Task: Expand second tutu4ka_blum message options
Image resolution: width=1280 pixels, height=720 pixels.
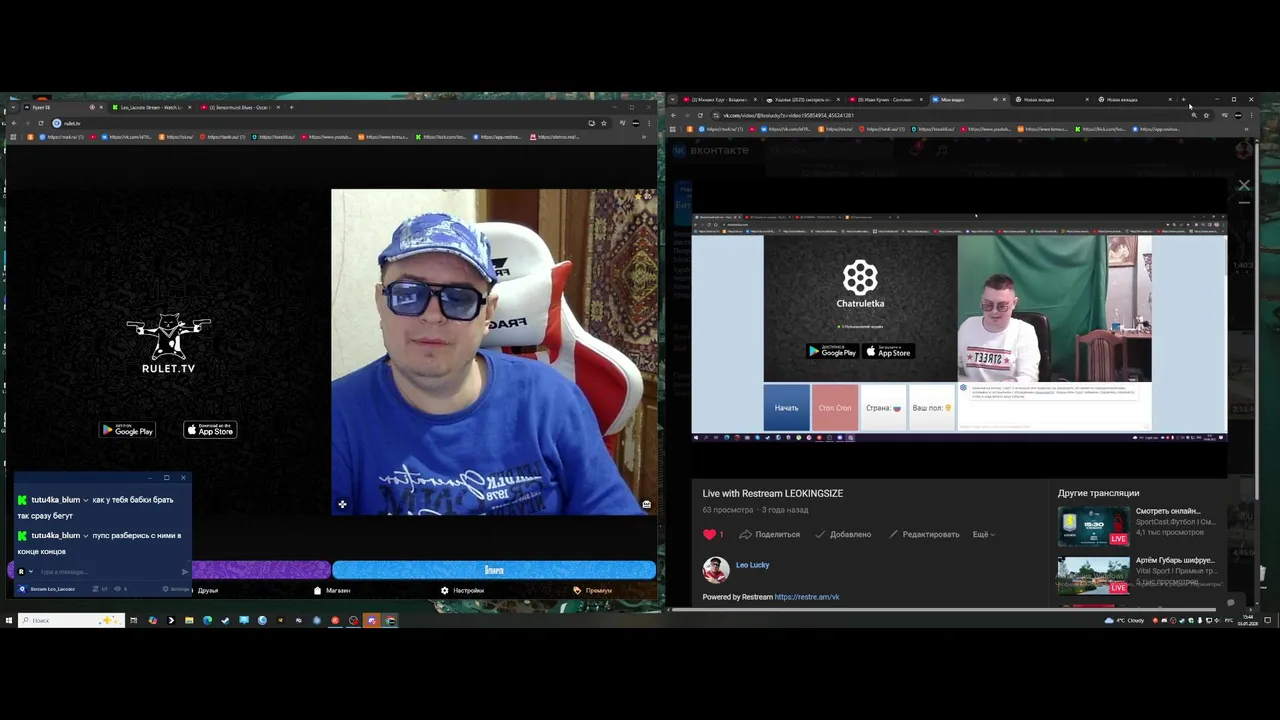Action: (86, 536)
